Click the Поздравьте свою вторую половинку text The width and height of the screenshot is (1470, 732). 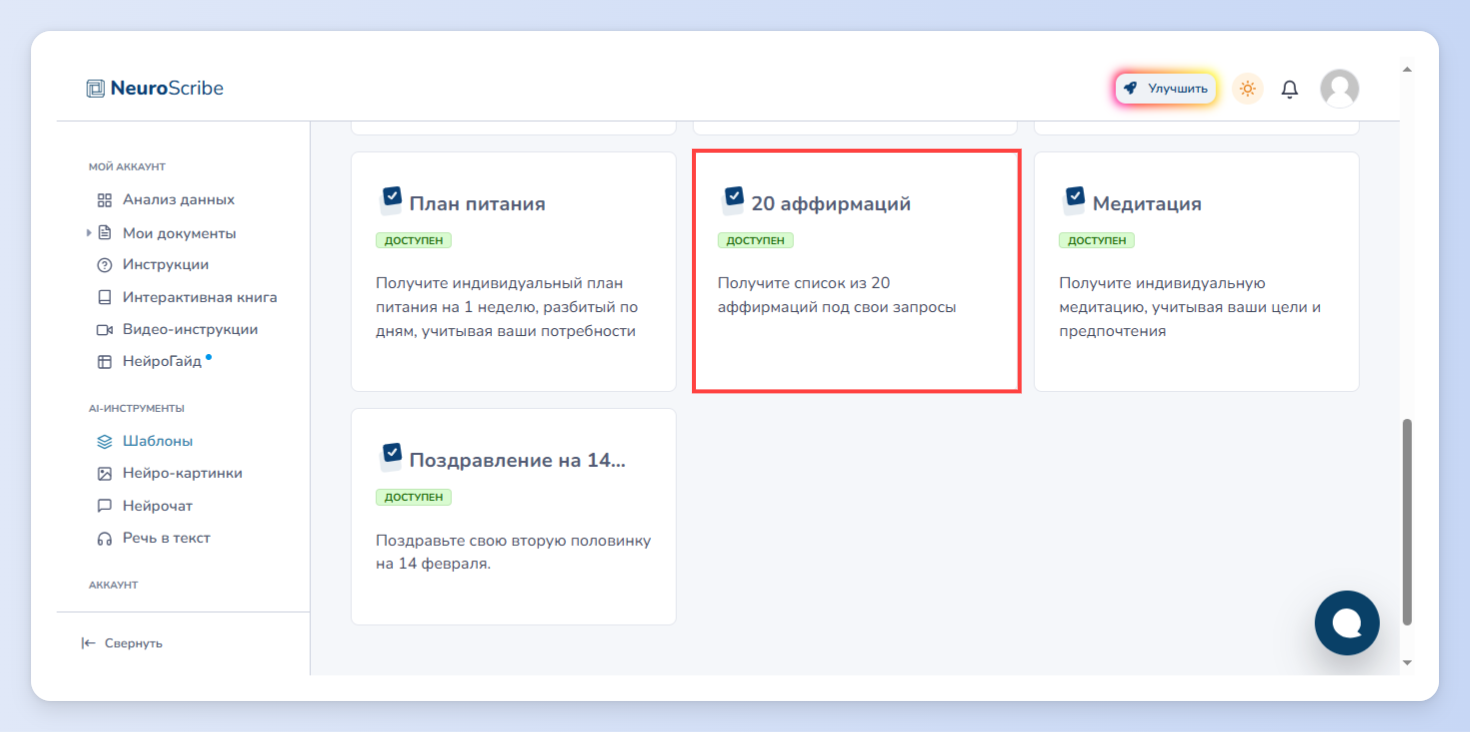point(513,552)
